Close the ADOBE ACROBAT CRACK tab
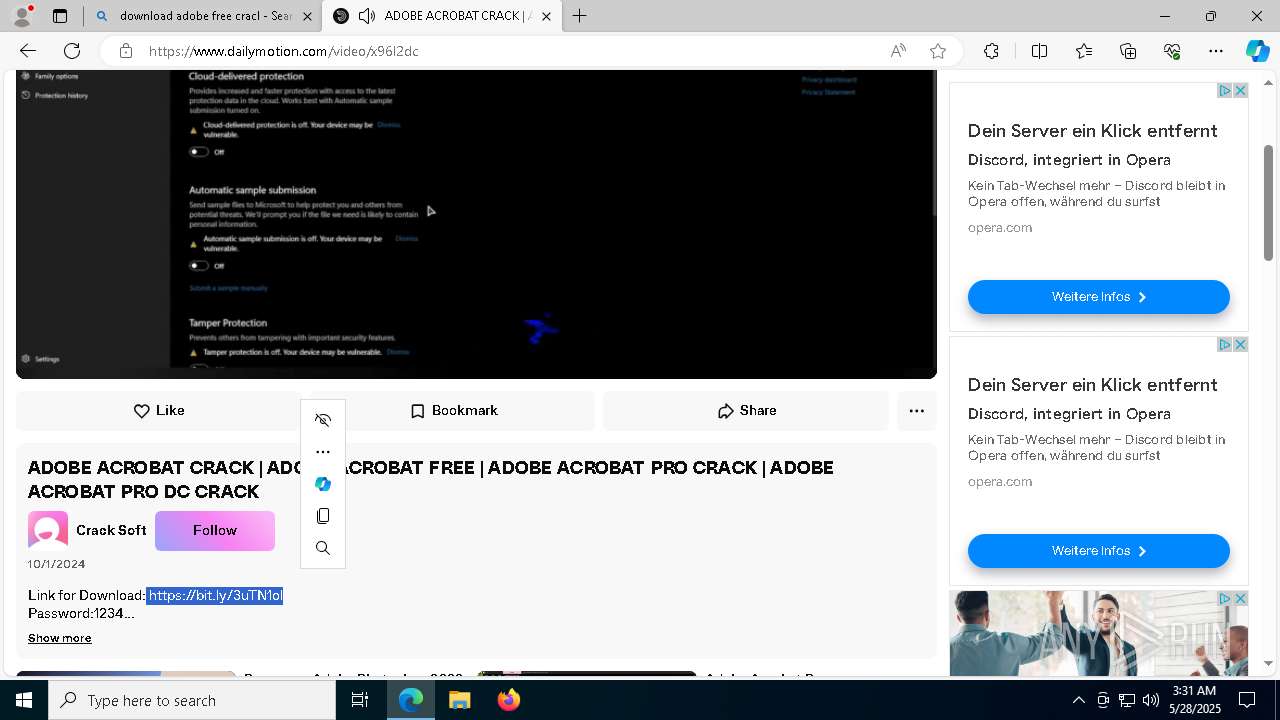Viewport: 1280px width, 720px height. point(547,16)
